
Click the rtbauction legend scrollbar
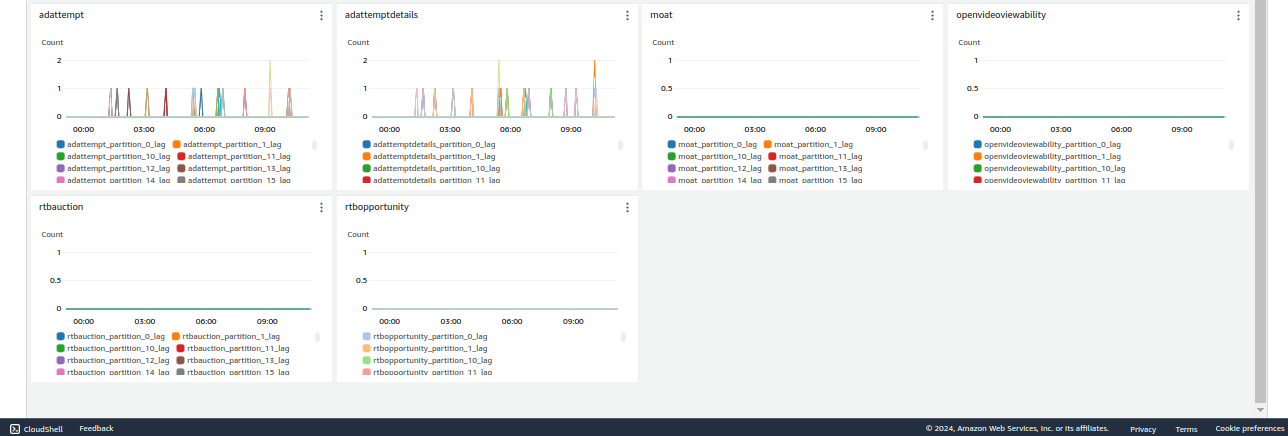(x=315, y=337)
